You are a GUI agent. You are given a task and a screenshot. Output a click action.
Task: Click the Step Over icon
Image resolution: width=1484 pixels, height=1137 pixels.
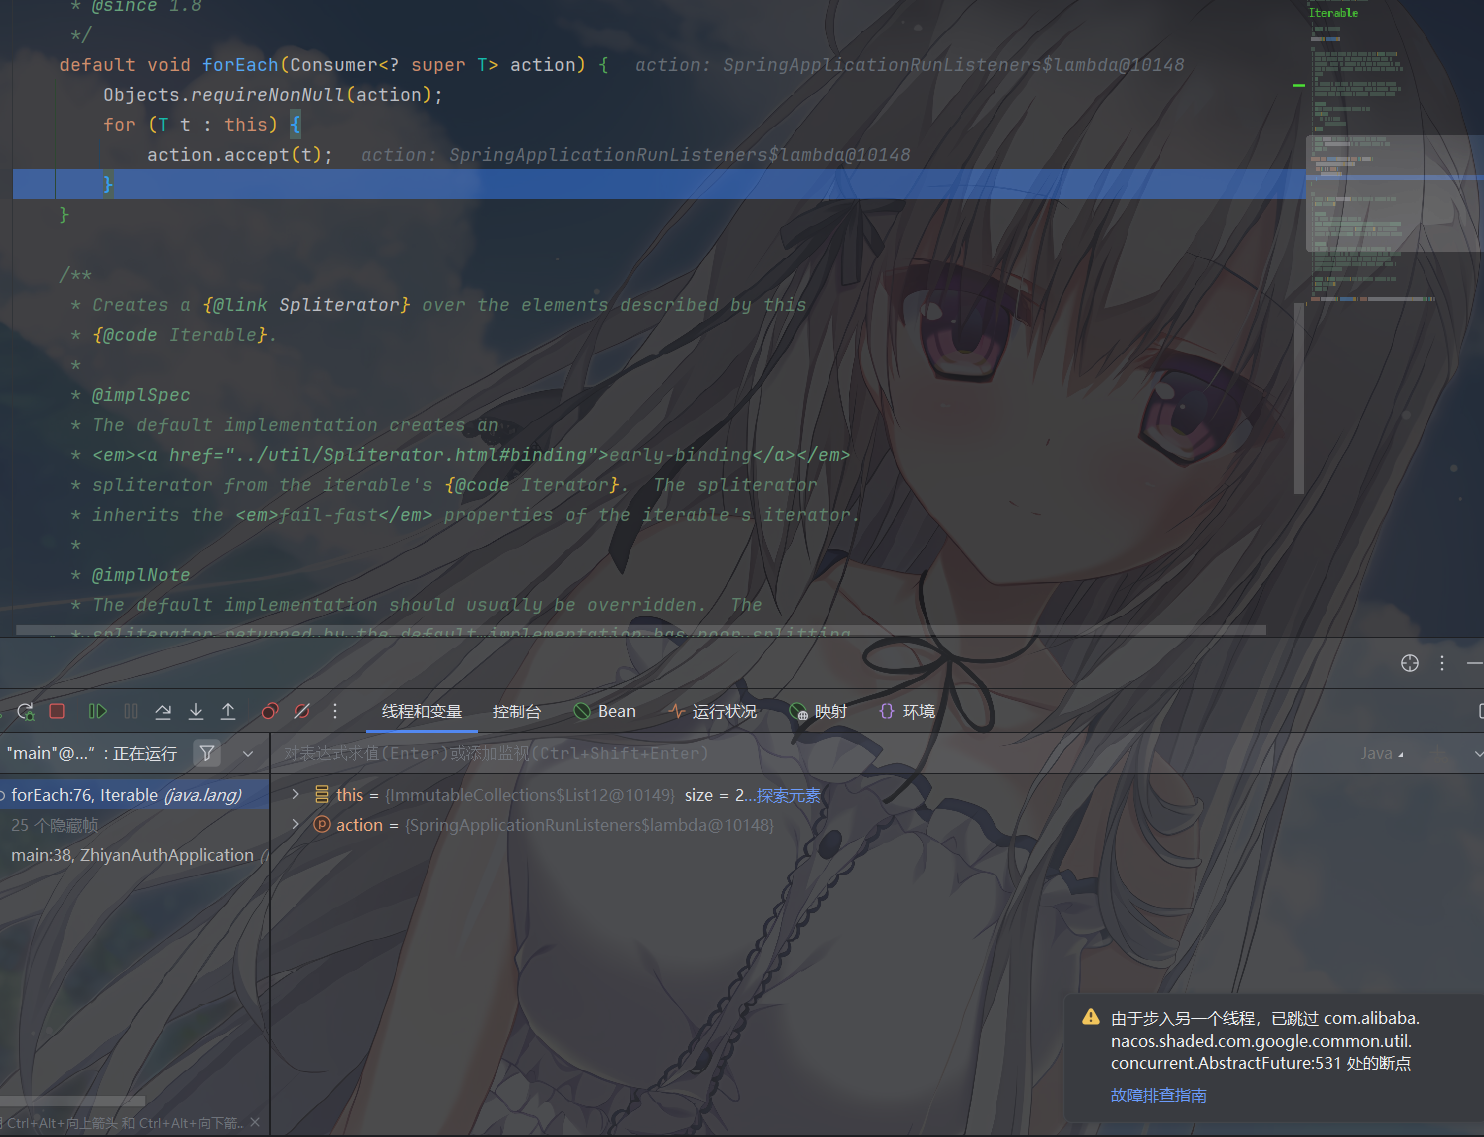pyautogui.click(x=163, y=711)
